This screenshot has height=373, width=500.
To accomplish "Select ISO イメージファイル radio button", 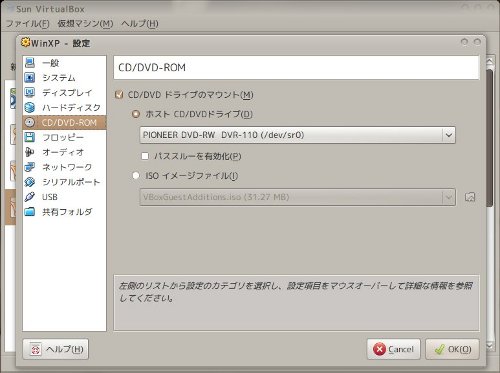I will pyautogui.click(x=136, y=175).
